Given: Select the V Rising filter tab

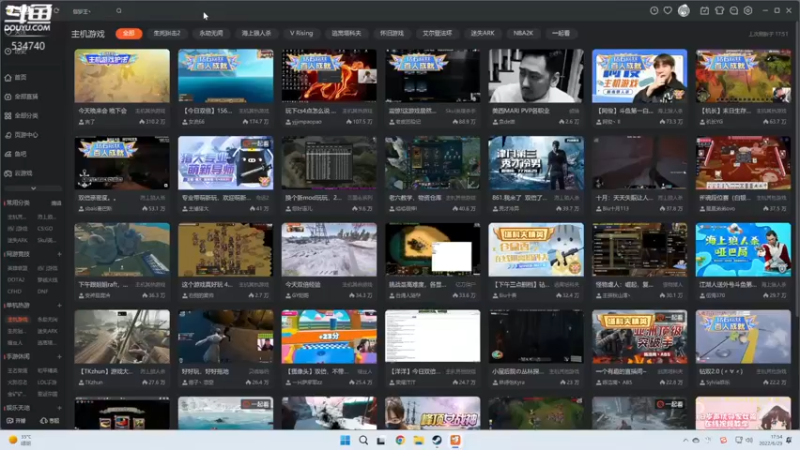Looking at the screenshot, I should (x=302, y=33).
